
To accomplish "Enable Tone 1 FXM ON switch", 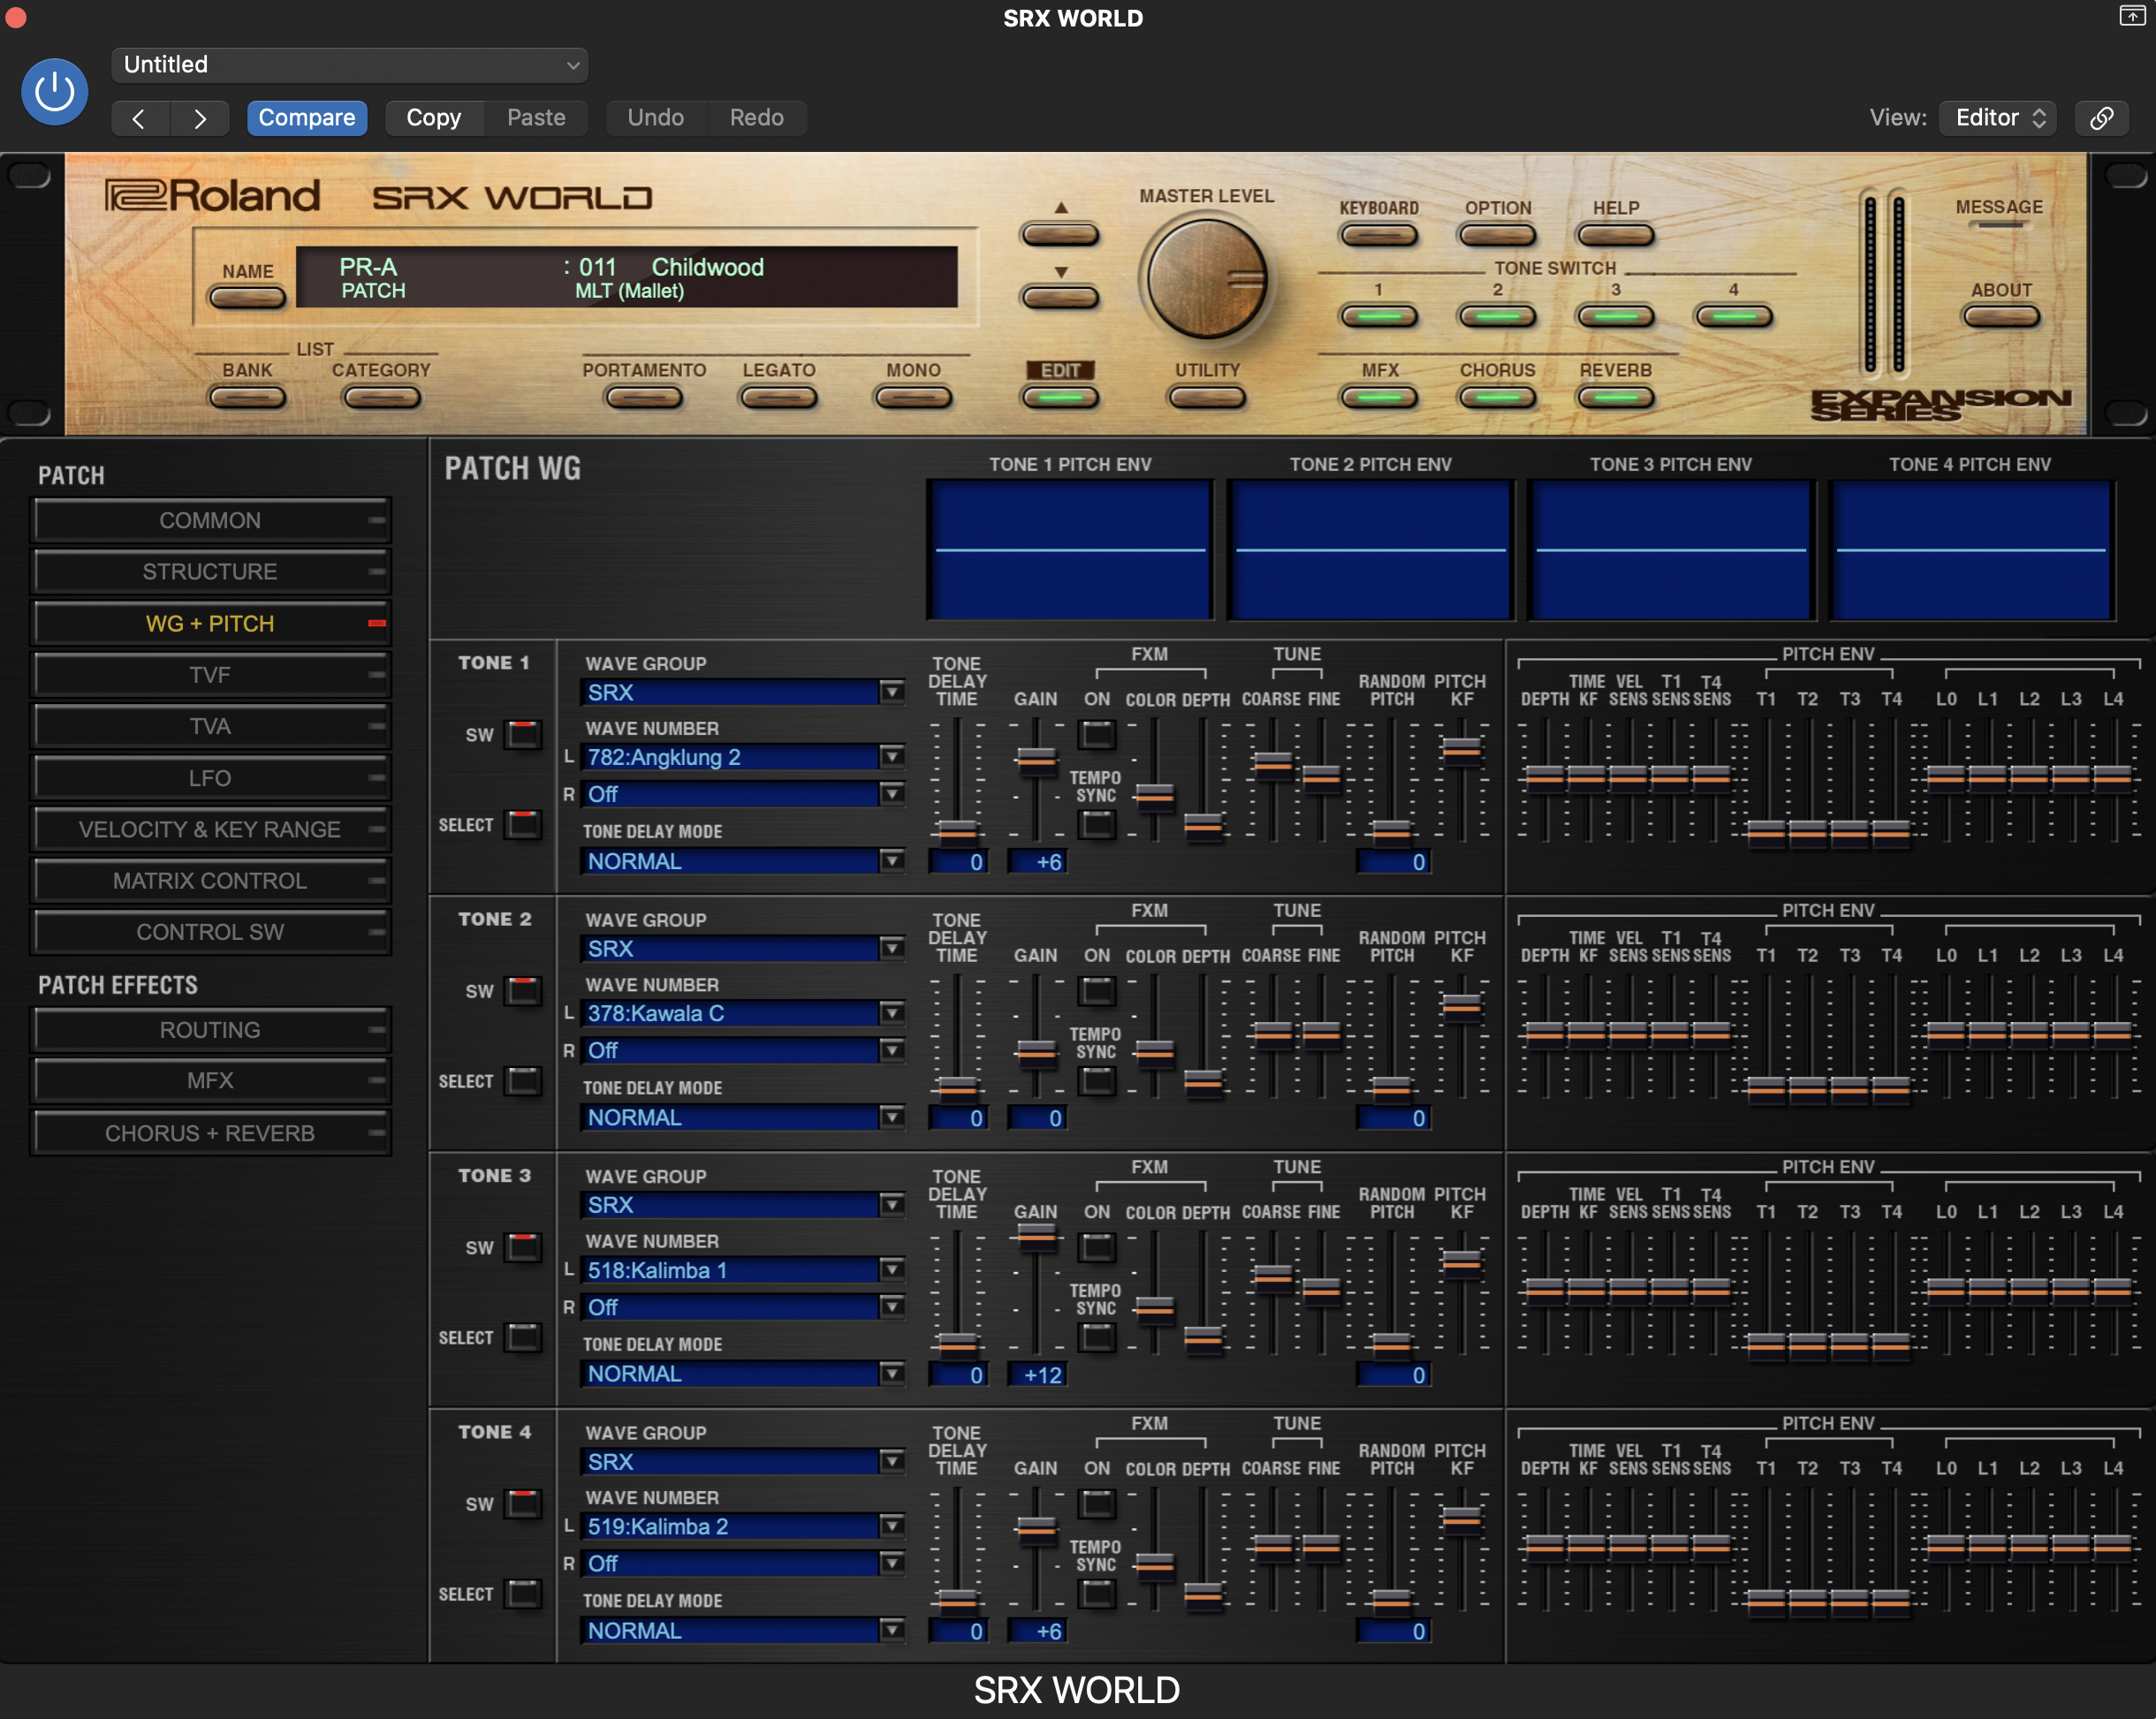I will pos(1097,735).
